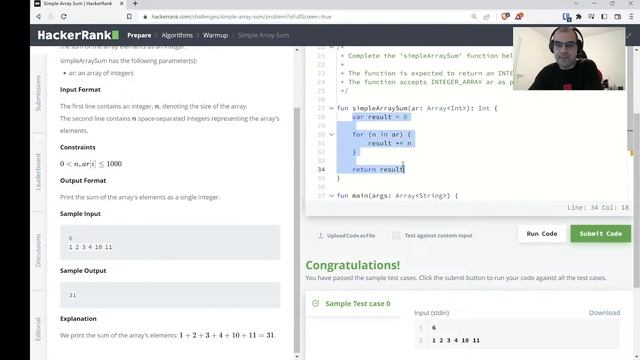Open the zoom magnifier icon in address bar

point(473,17)
